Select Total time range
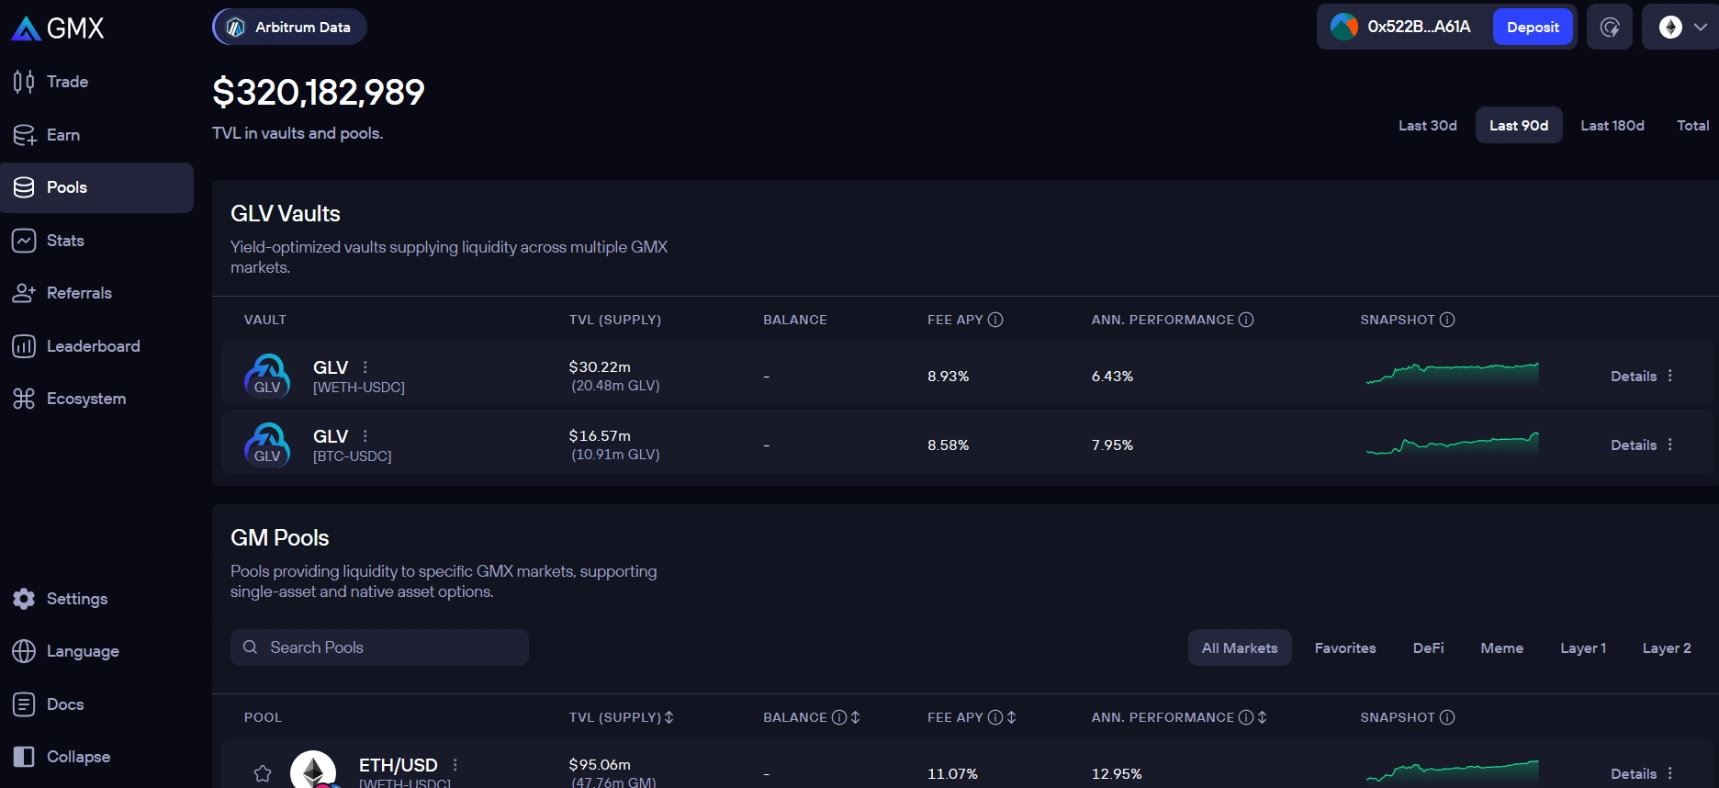 [1692, 126]
